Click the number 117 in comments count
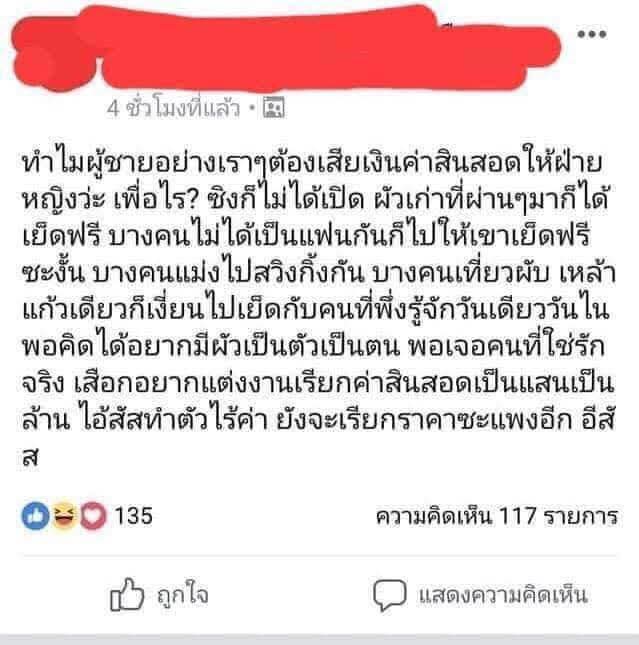 [517, 516]
